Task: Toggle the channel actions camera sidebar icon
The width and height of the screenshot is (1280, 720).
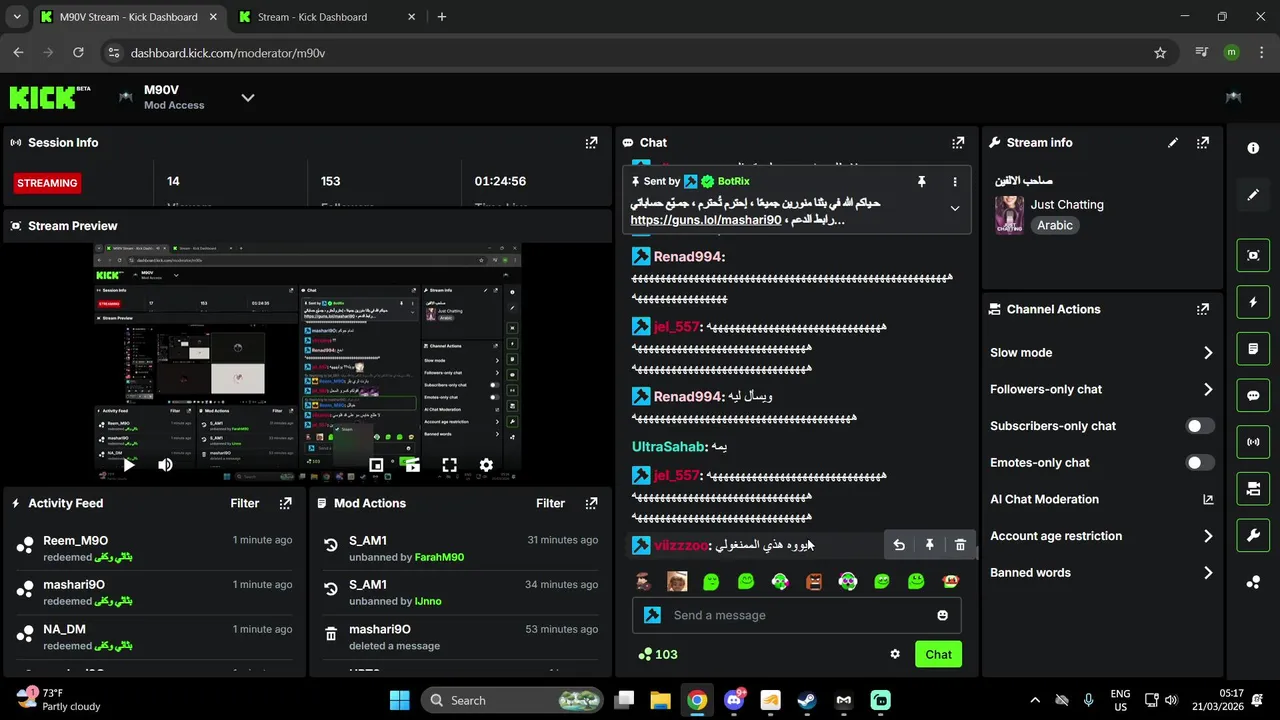Action: (x=1253, y=489)
